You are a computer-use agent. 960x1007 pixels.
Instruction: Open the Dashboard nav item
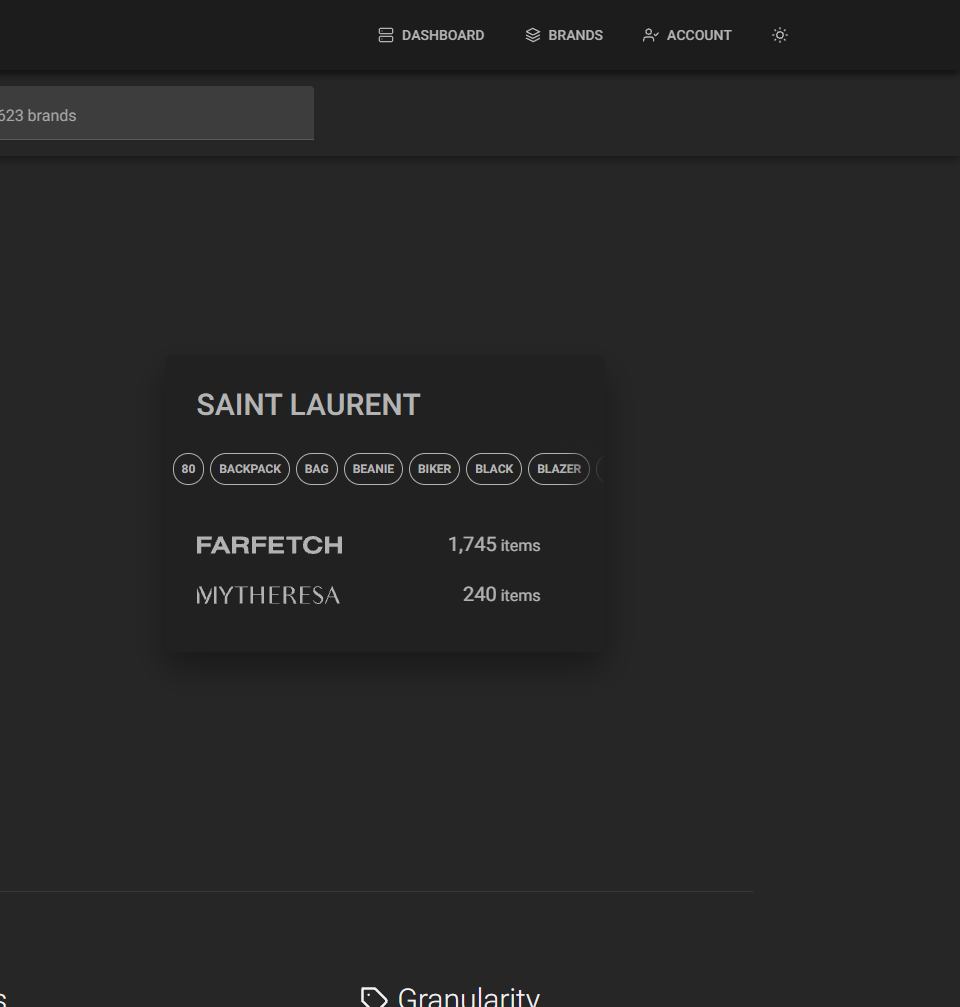(x=431, y=35)
